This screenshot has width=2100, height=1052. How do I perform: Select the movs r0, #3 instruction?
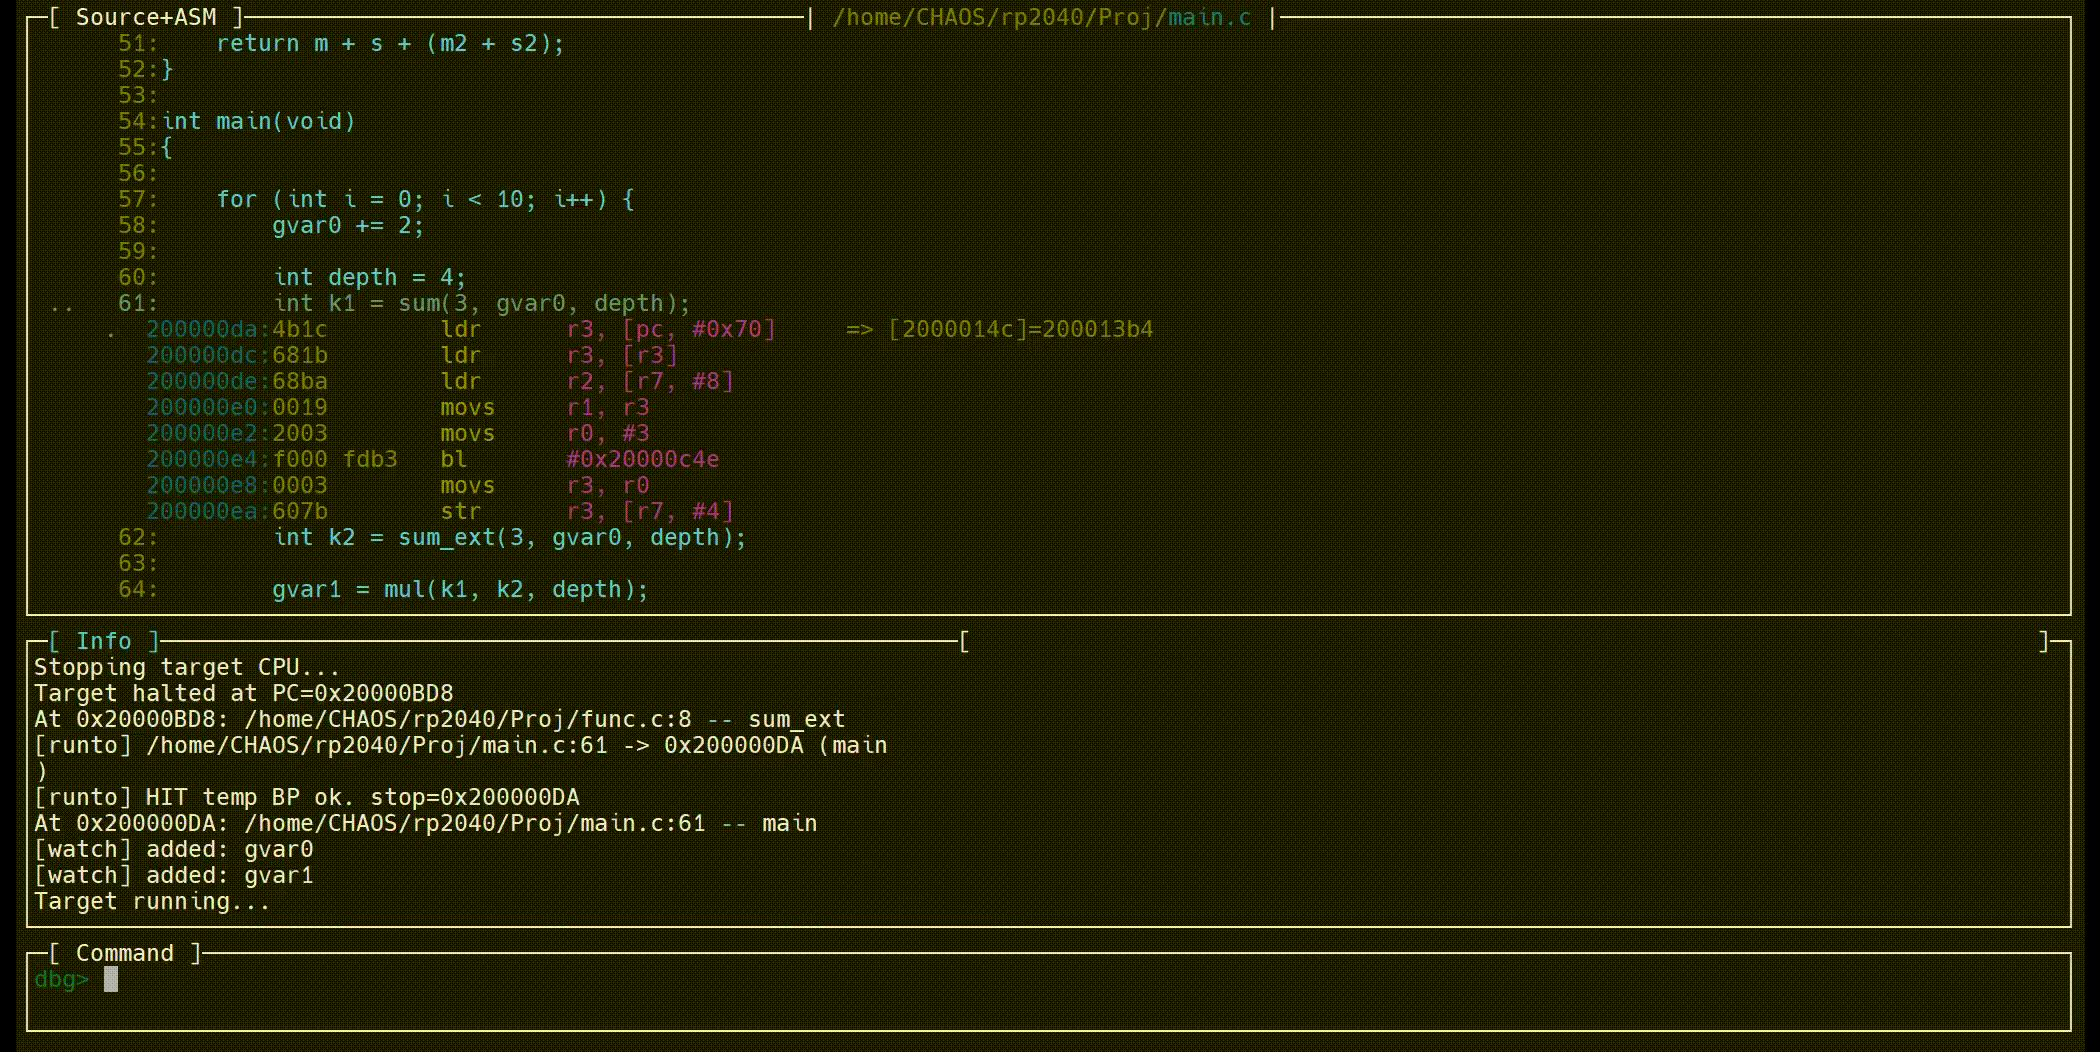(x=544, y=433)
